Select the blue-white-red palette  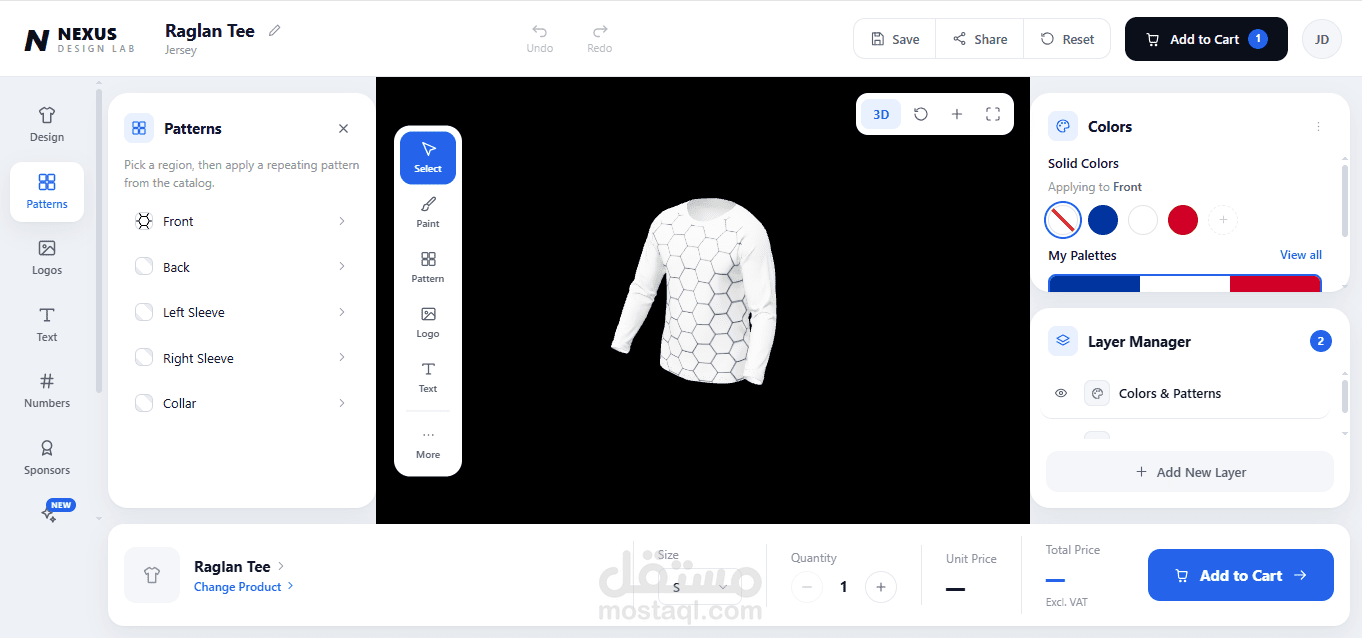[x=1185, y=283]
